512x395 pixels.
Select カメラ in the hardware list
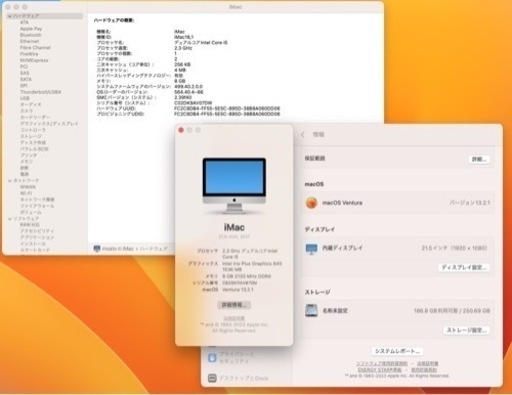click(x=27, y=111)
